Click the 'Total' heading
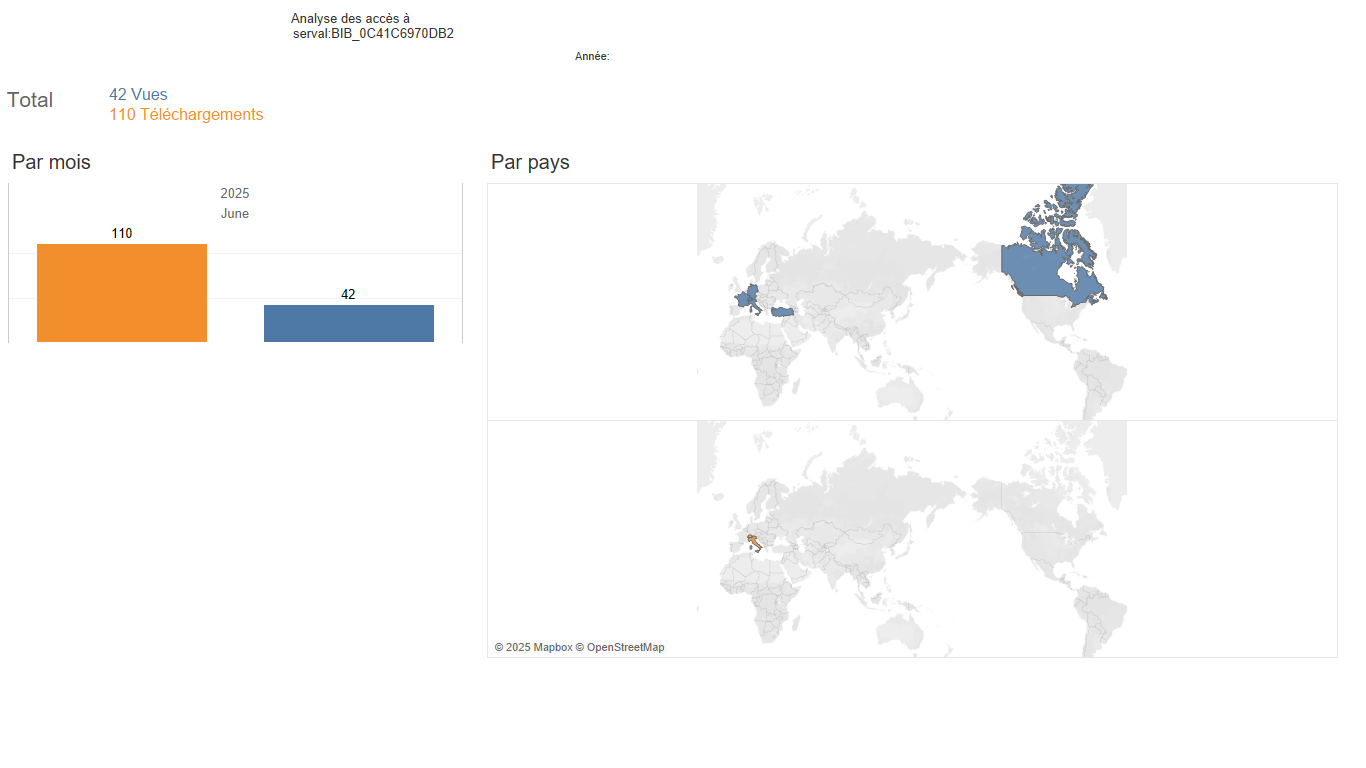 point(30,100)
